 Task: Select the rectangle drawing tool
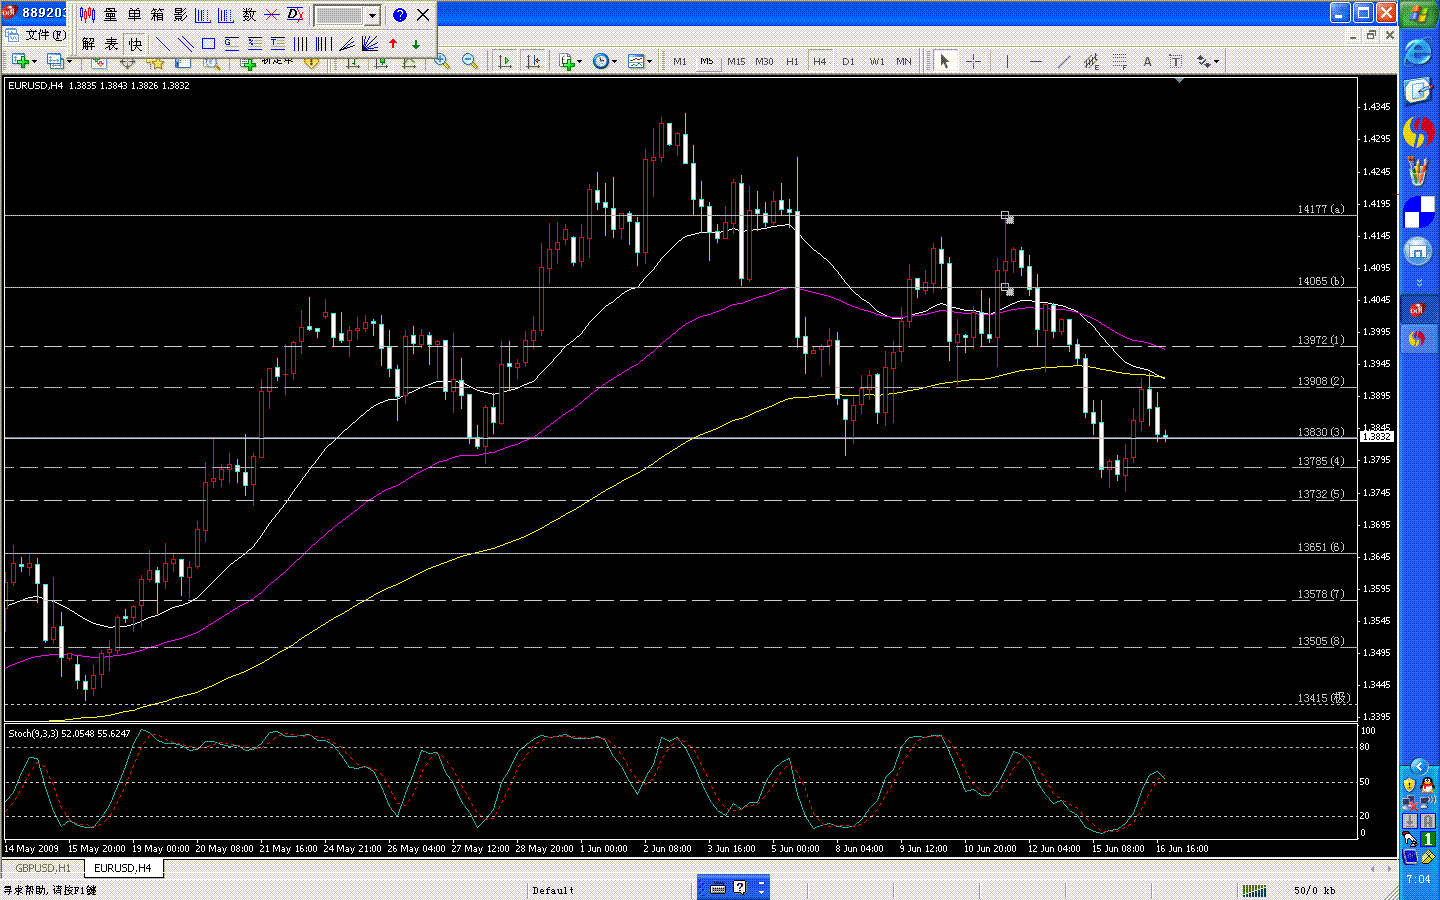(x=208, y=44)
